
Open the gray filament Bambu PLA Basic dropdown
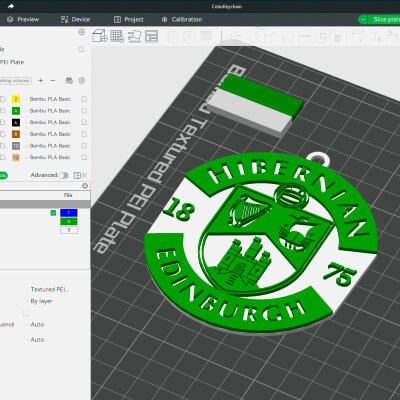tap(50, 146)
